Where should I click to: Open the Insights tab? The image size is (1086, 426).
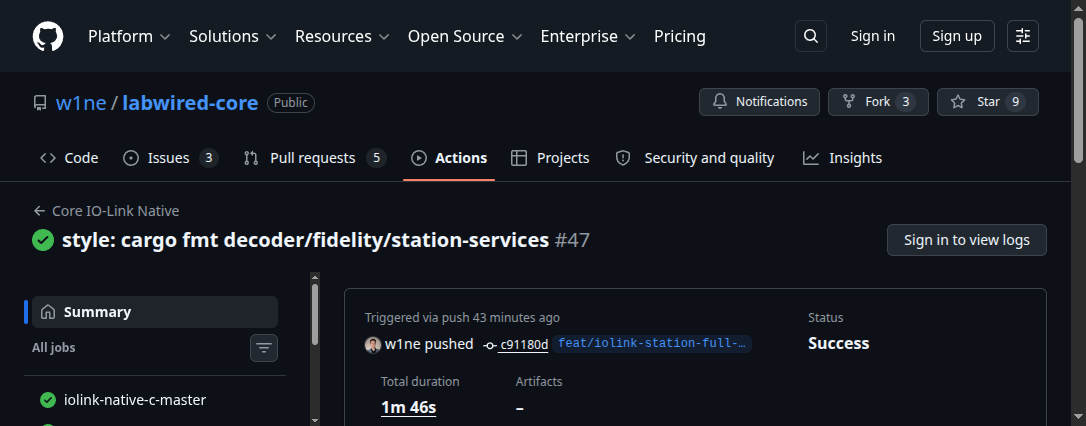click(x=842, y=158)
